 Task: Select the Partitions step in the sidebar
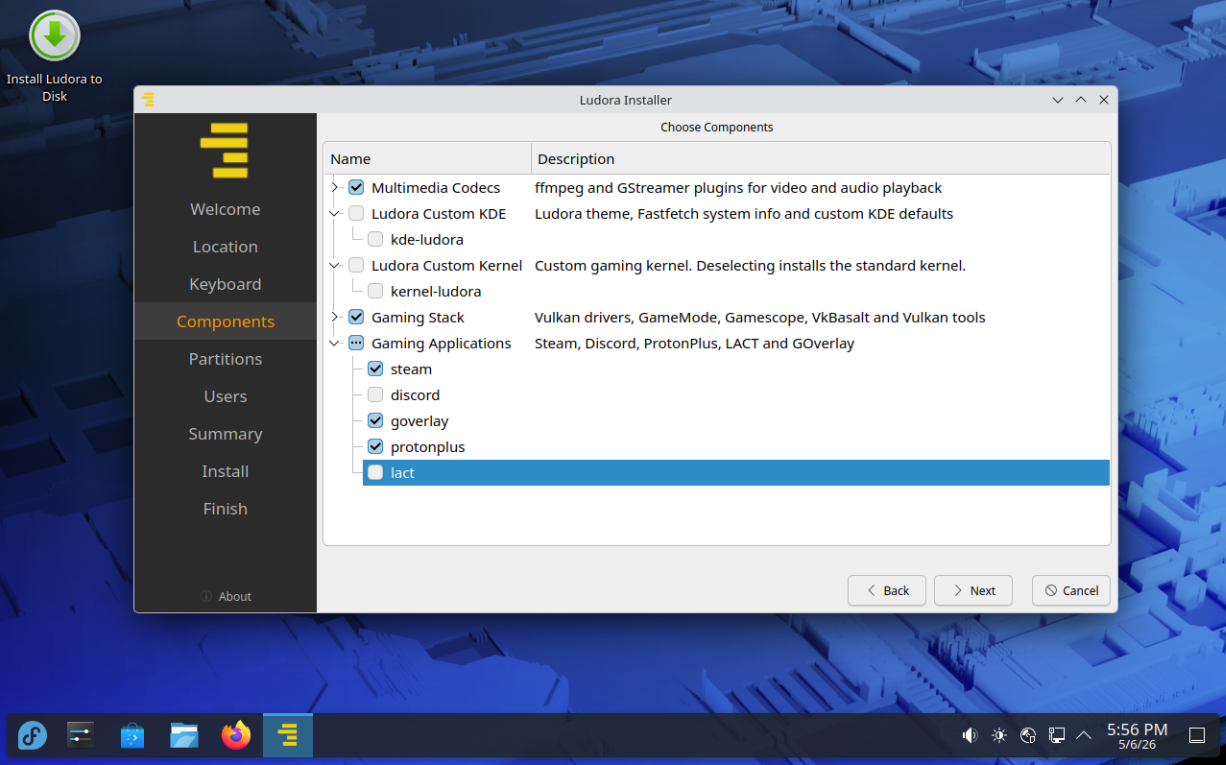225,359
